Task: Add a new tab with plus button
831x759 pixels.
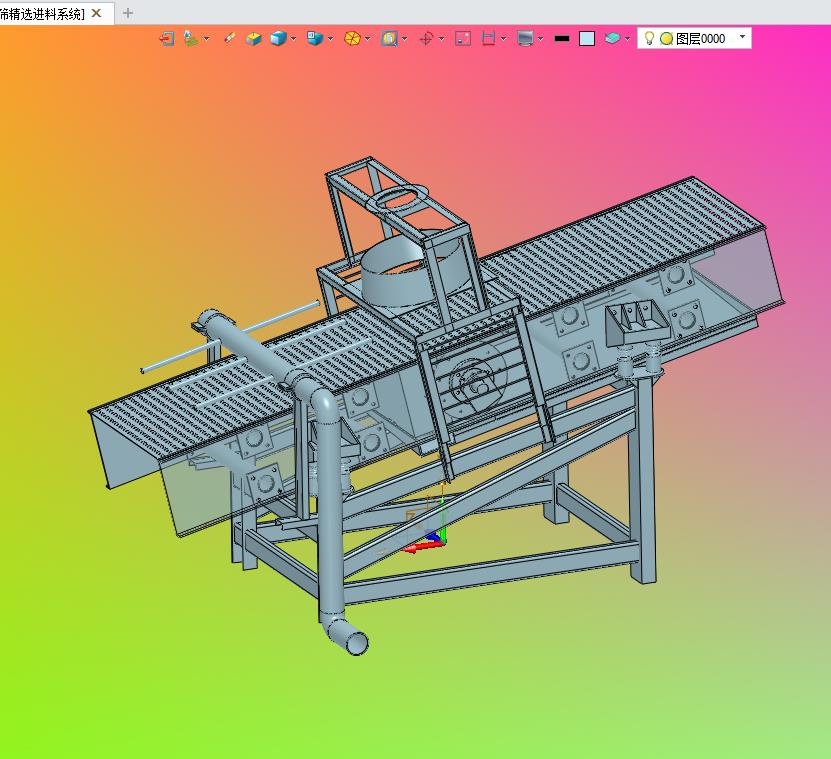Action: [127, 13]
